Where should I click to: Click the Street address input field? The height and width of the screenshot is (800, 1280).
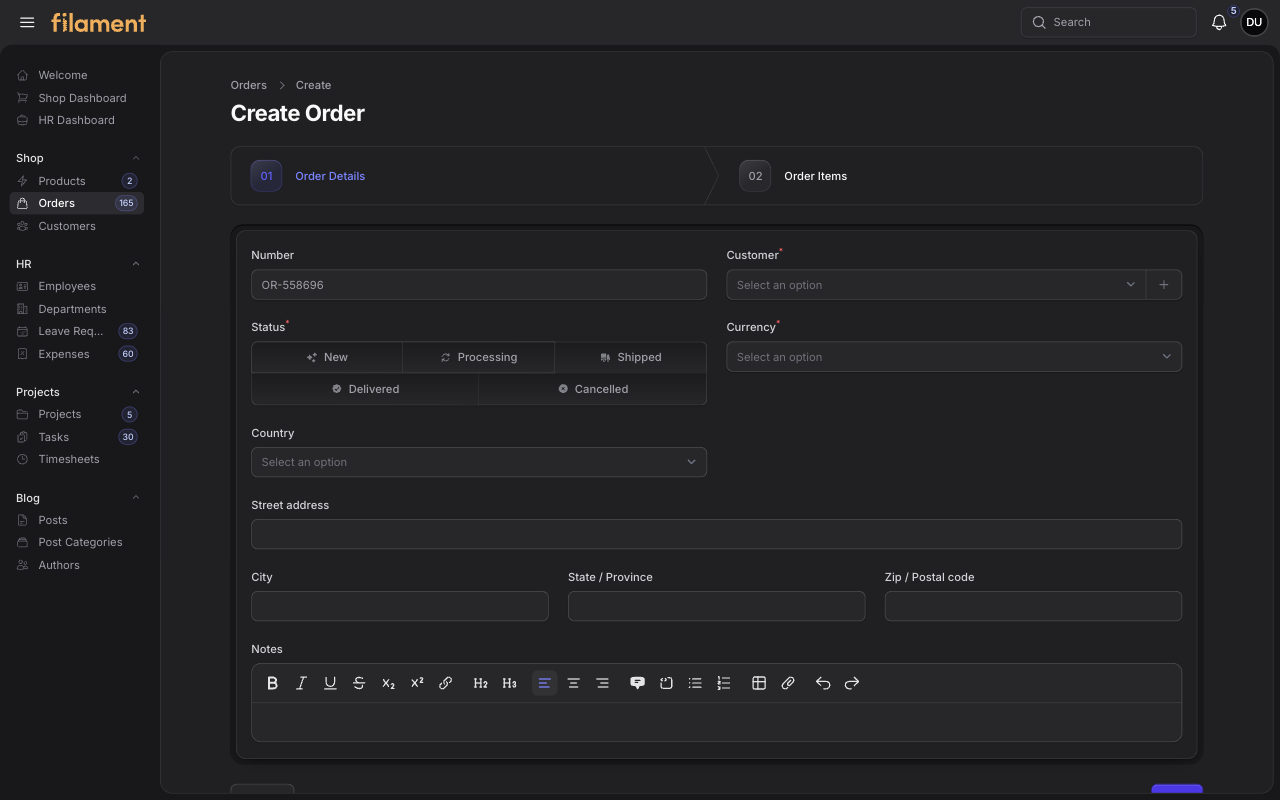(x=716, y=534)
